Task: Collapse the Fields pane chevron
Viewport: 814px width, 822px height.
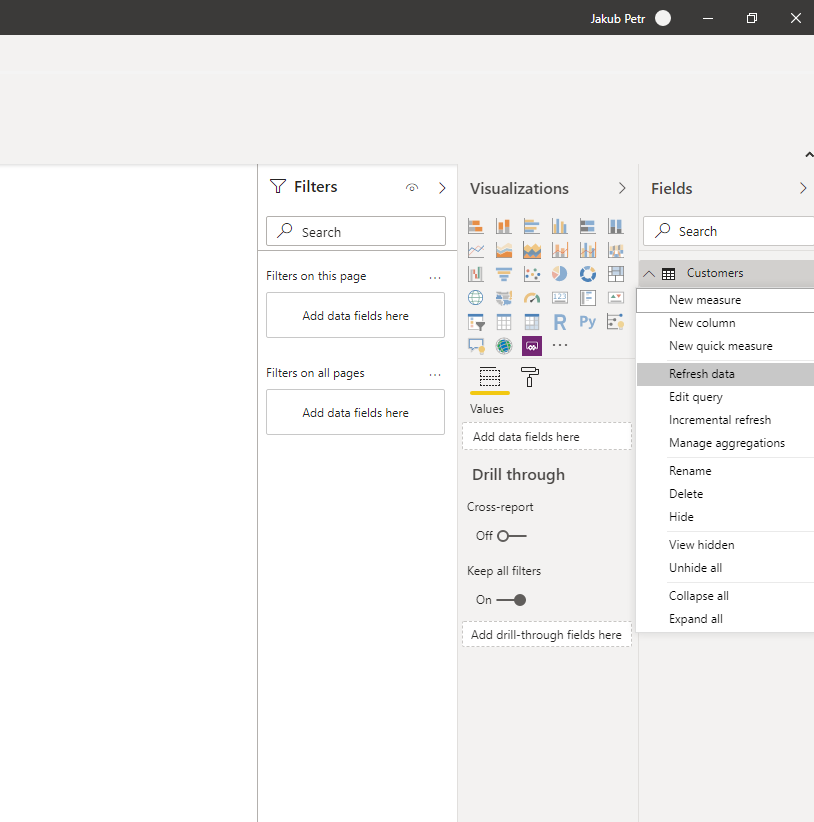Action: (x=802, y=188)
